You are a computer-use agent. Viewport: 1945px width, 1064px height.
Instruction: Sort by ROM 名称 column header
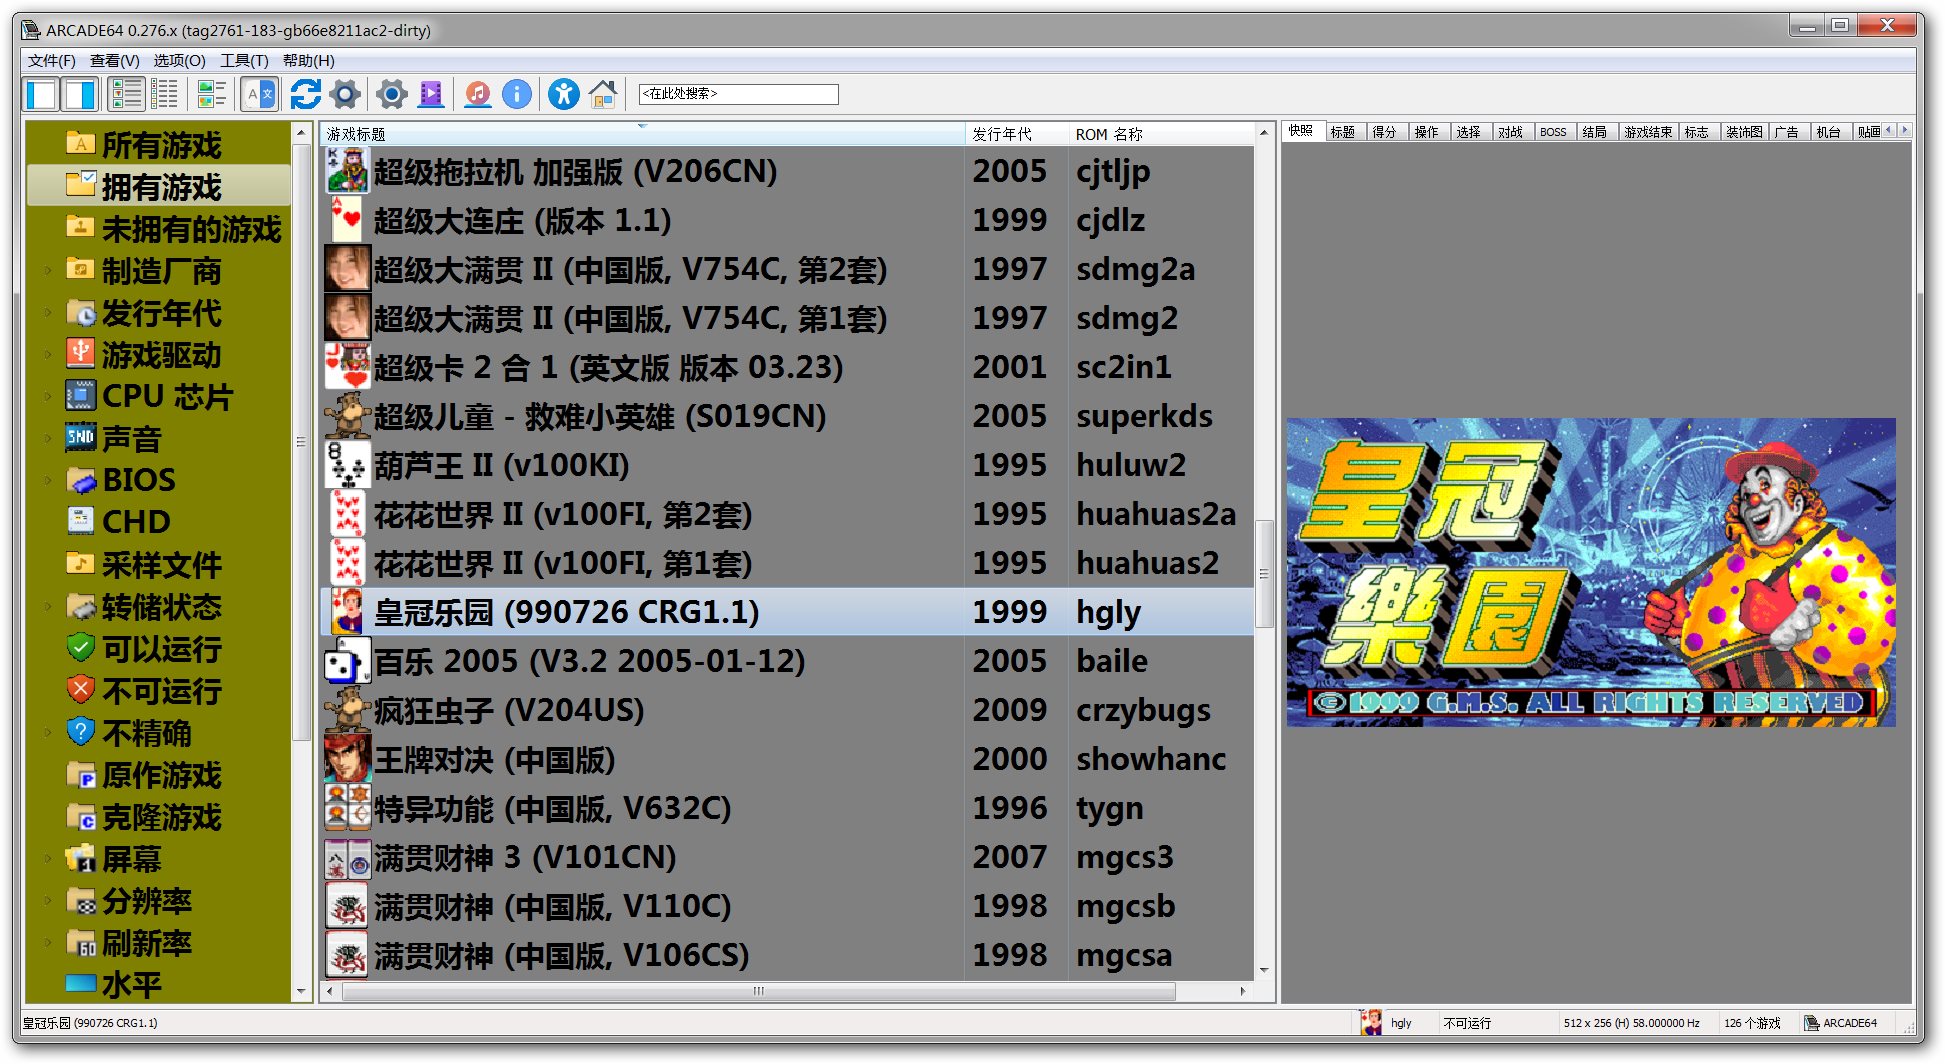[1160, 134]
